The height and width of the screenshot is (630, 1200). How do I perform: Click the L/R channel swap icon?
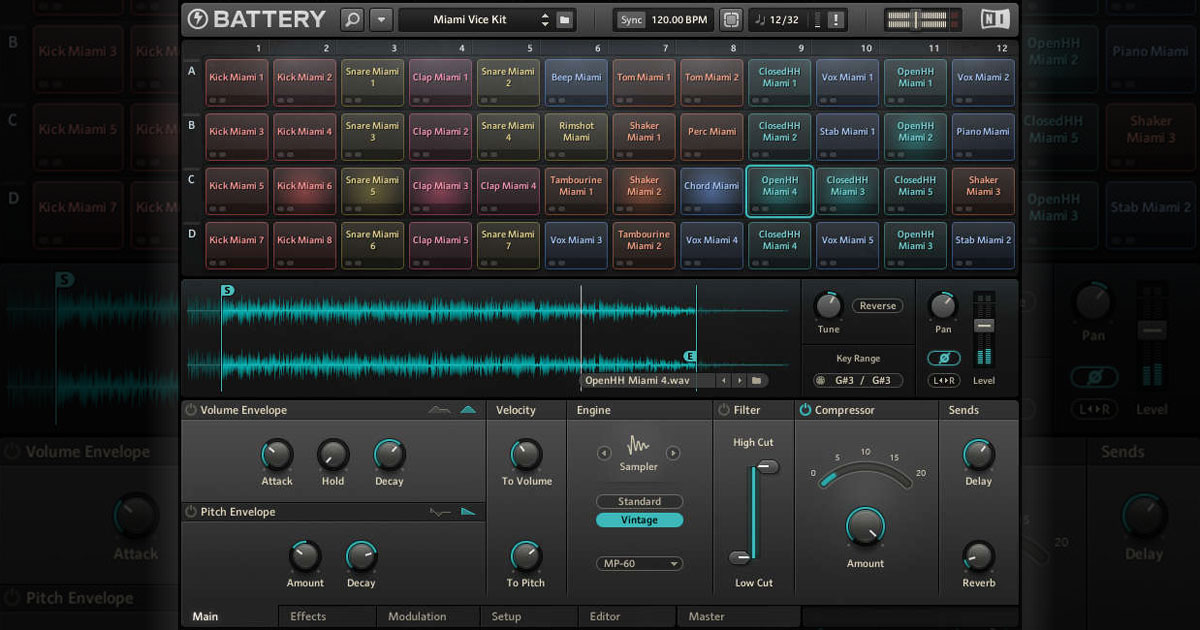point(943,380)
